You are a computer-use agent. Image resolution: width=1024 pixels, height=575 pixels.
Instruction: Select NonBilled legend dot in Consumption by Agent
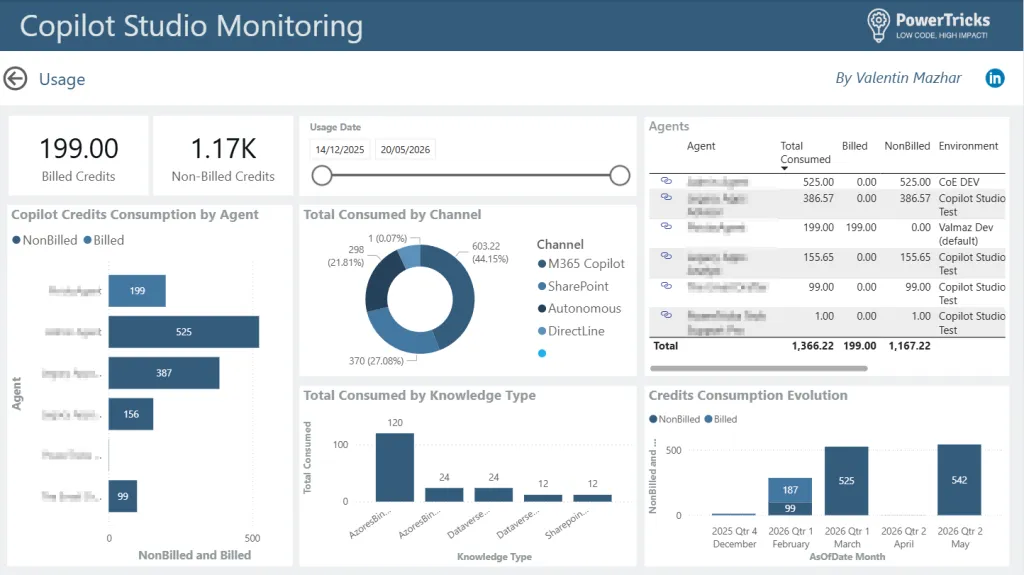(16, 240)
